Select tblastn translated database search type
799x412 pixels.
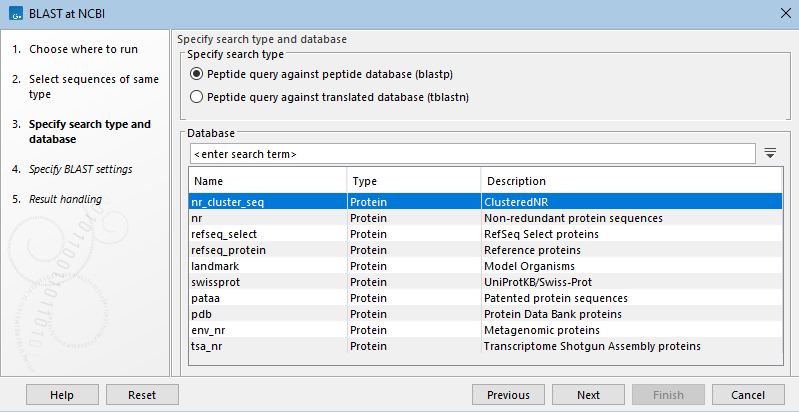(197, 97)
